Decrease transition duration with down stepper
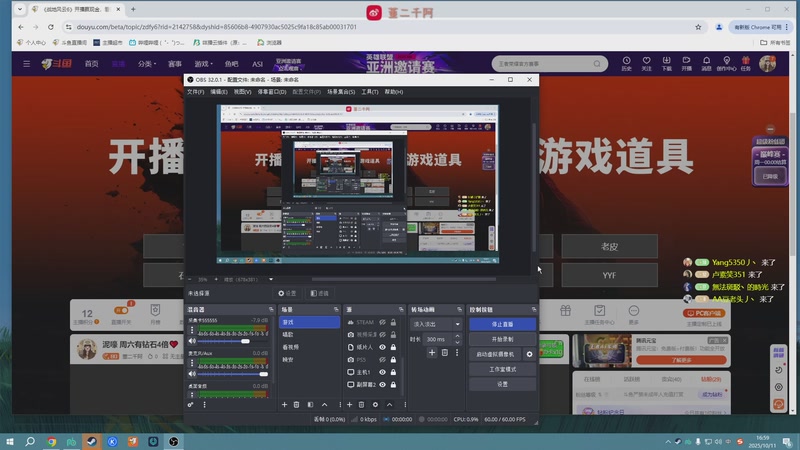The height and width of the screenshot is (450, 800). click(x=457, y=342)
